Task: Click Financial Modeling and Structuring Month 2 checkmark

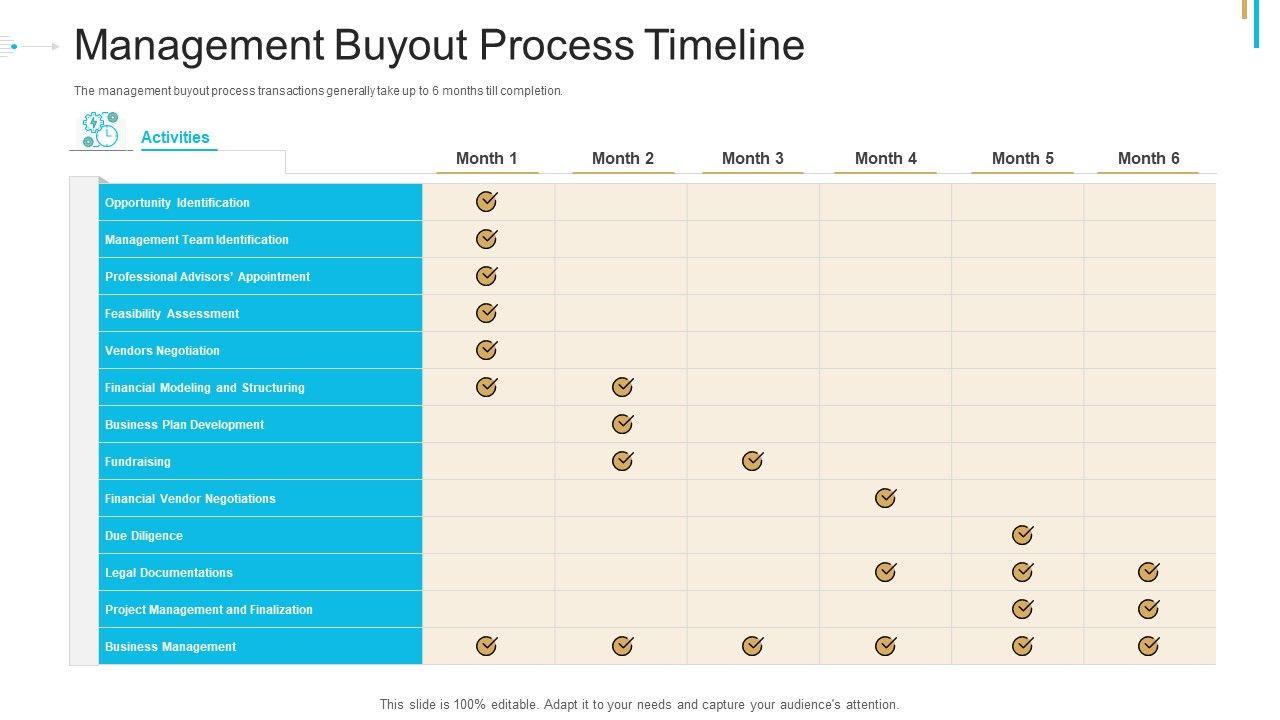Action: [x=623, y=387]
